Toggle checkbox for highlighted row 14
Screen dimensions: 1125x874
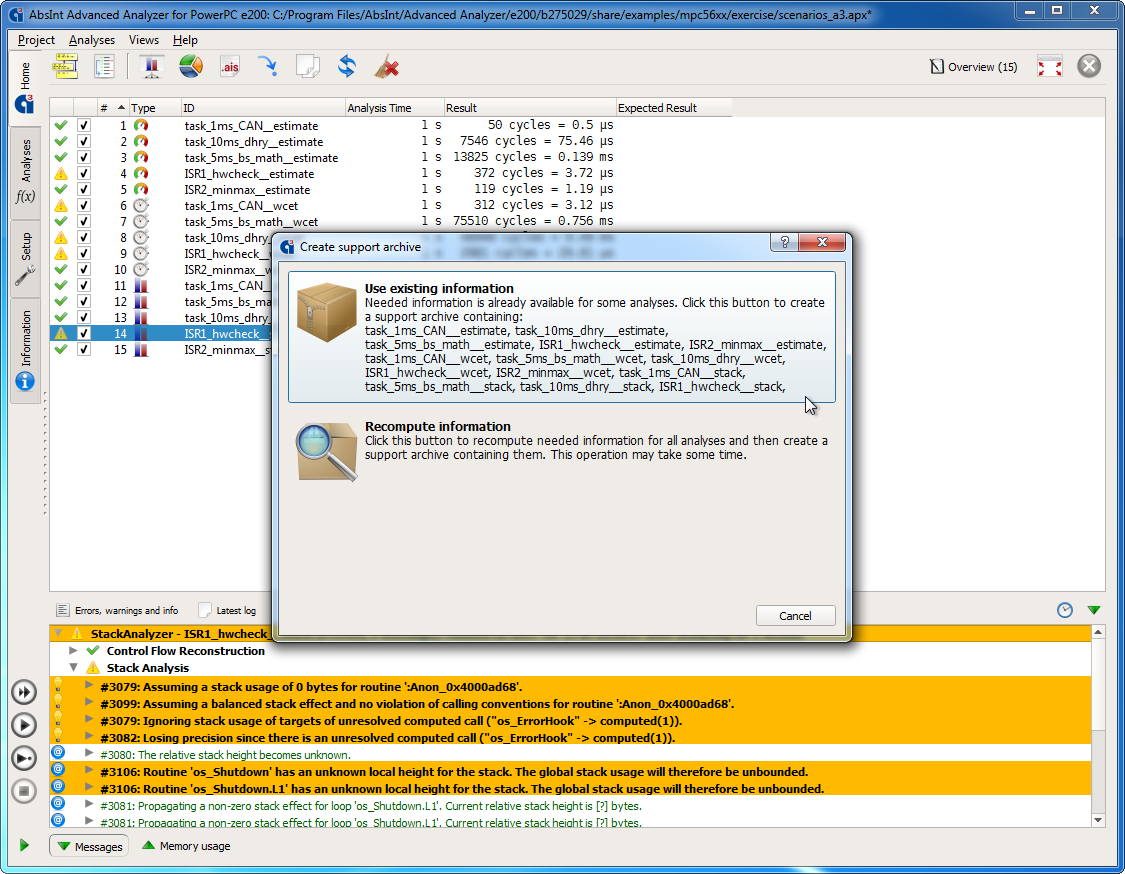tap(84, 334)
